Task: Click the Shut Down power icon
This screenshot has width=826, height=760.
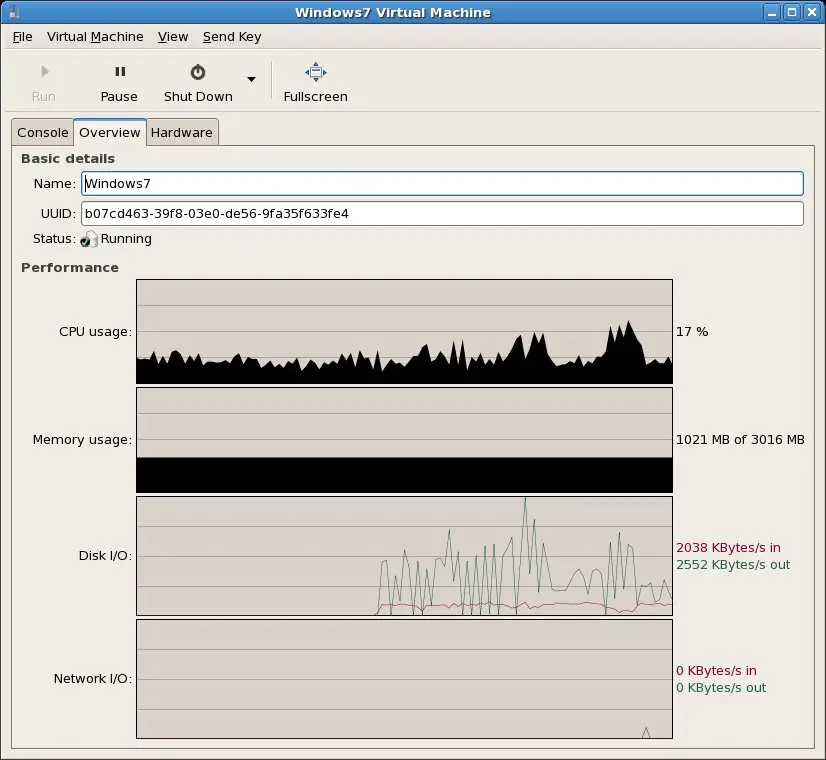Action: [x=198, y=72]
